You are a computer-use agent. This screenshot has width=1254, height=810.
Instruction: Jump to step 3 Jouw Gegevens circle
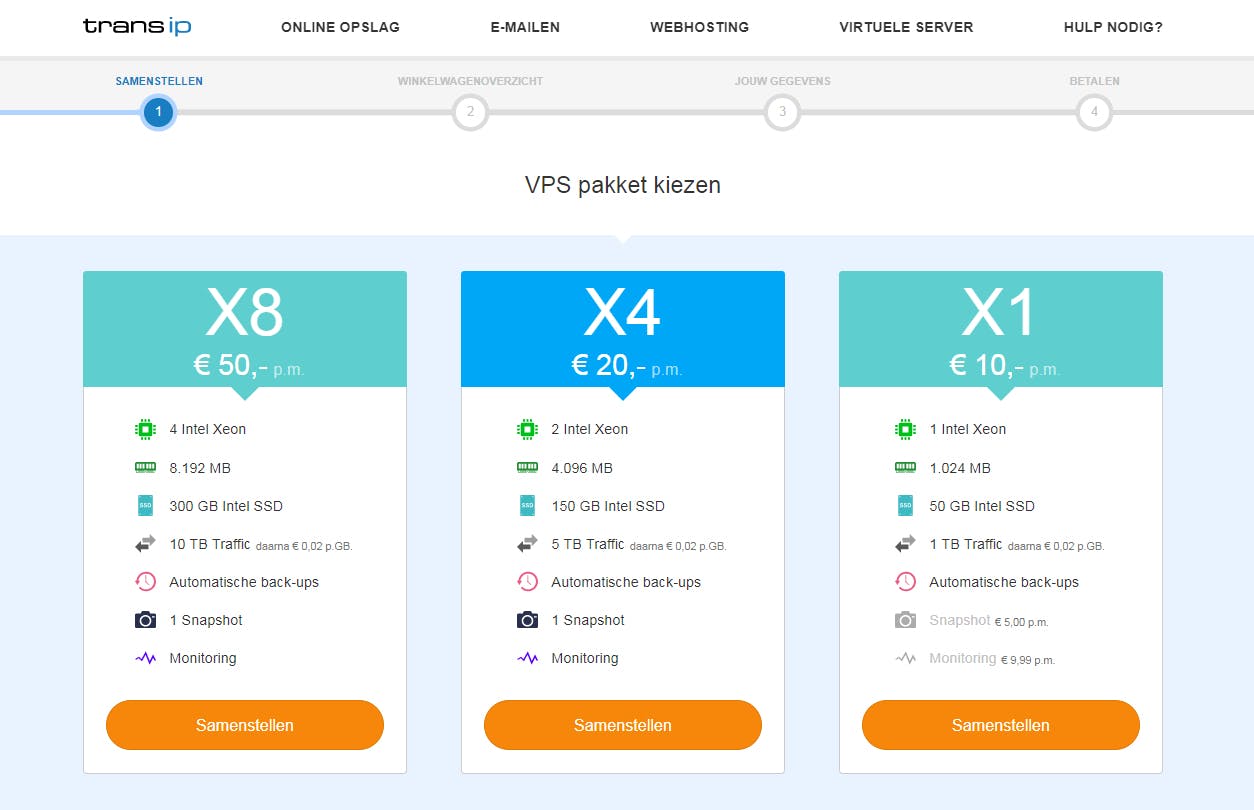pyautogui.click(x=782, y=112)
